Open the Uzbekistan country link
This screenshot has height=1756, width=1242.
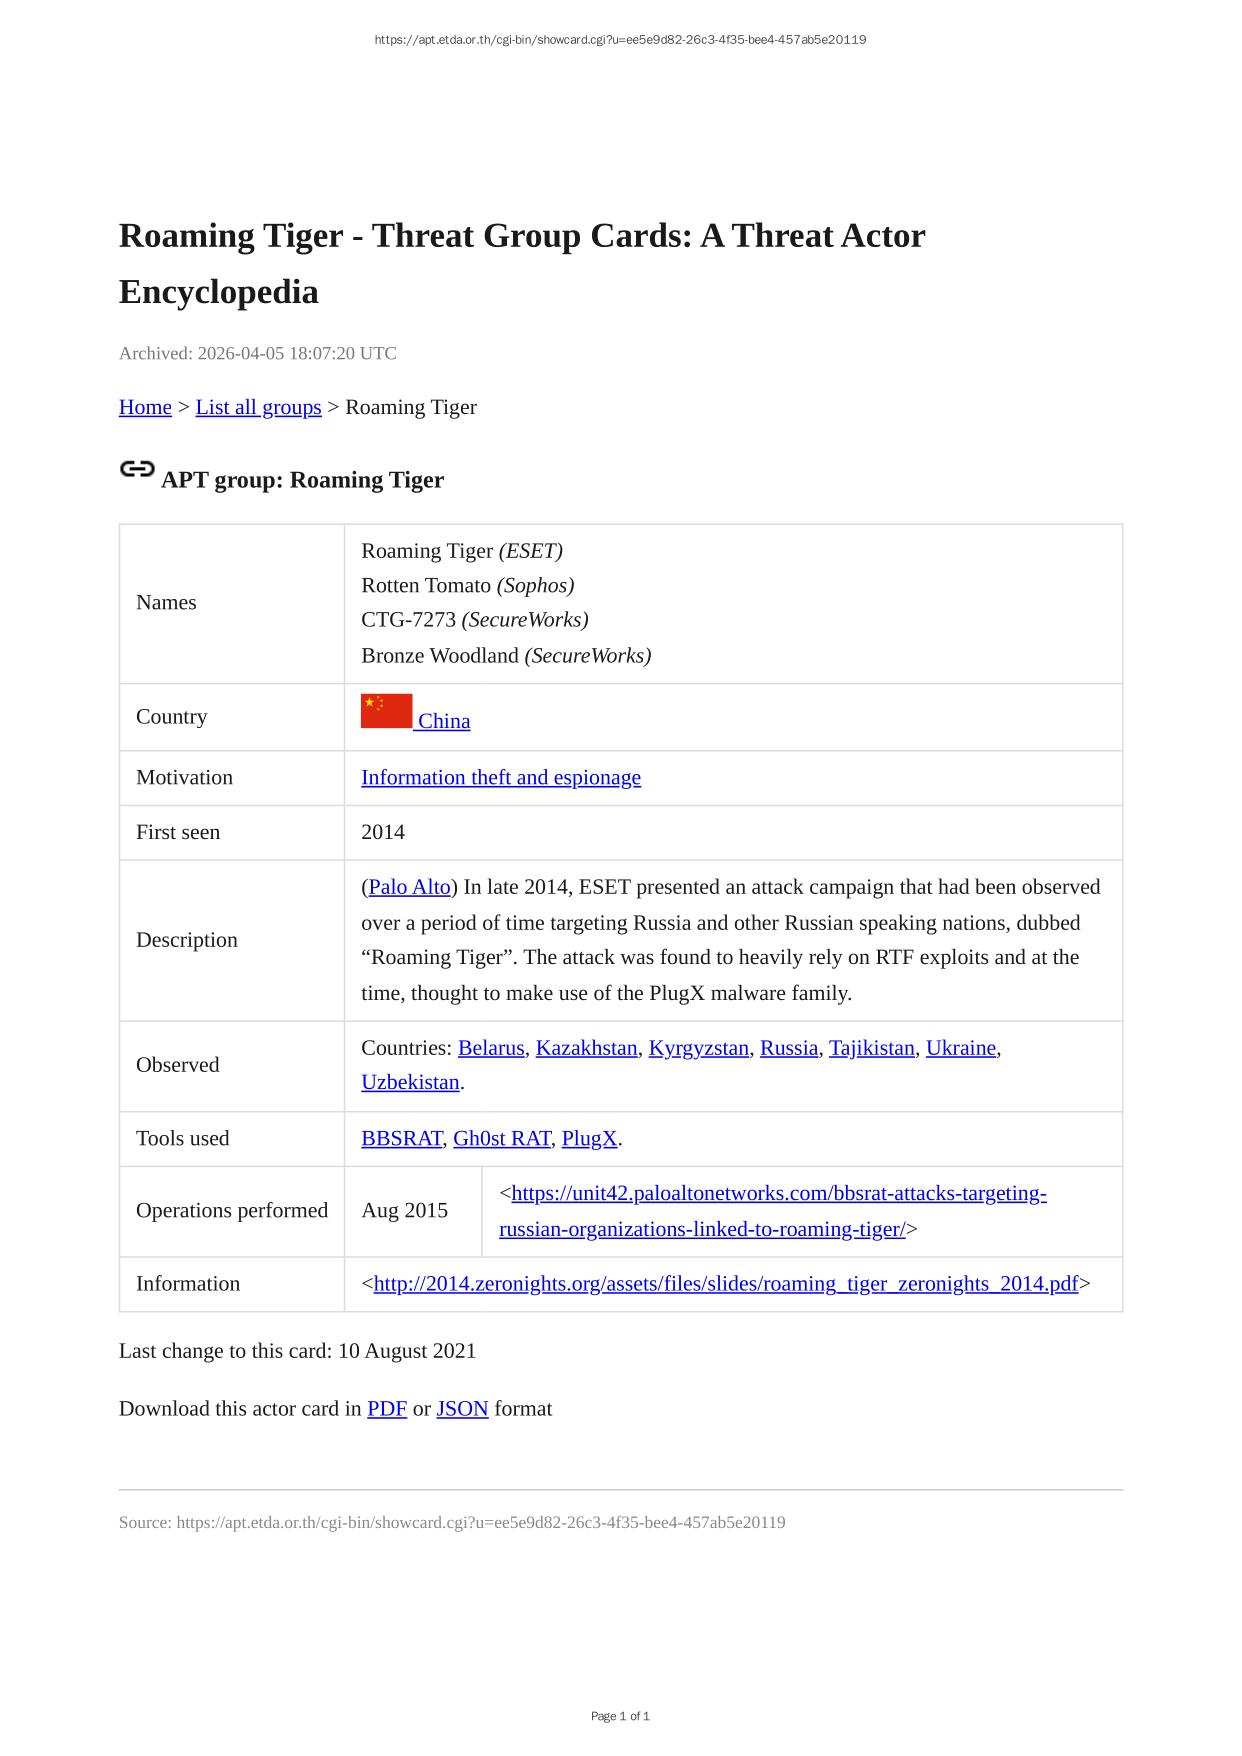410,1082
